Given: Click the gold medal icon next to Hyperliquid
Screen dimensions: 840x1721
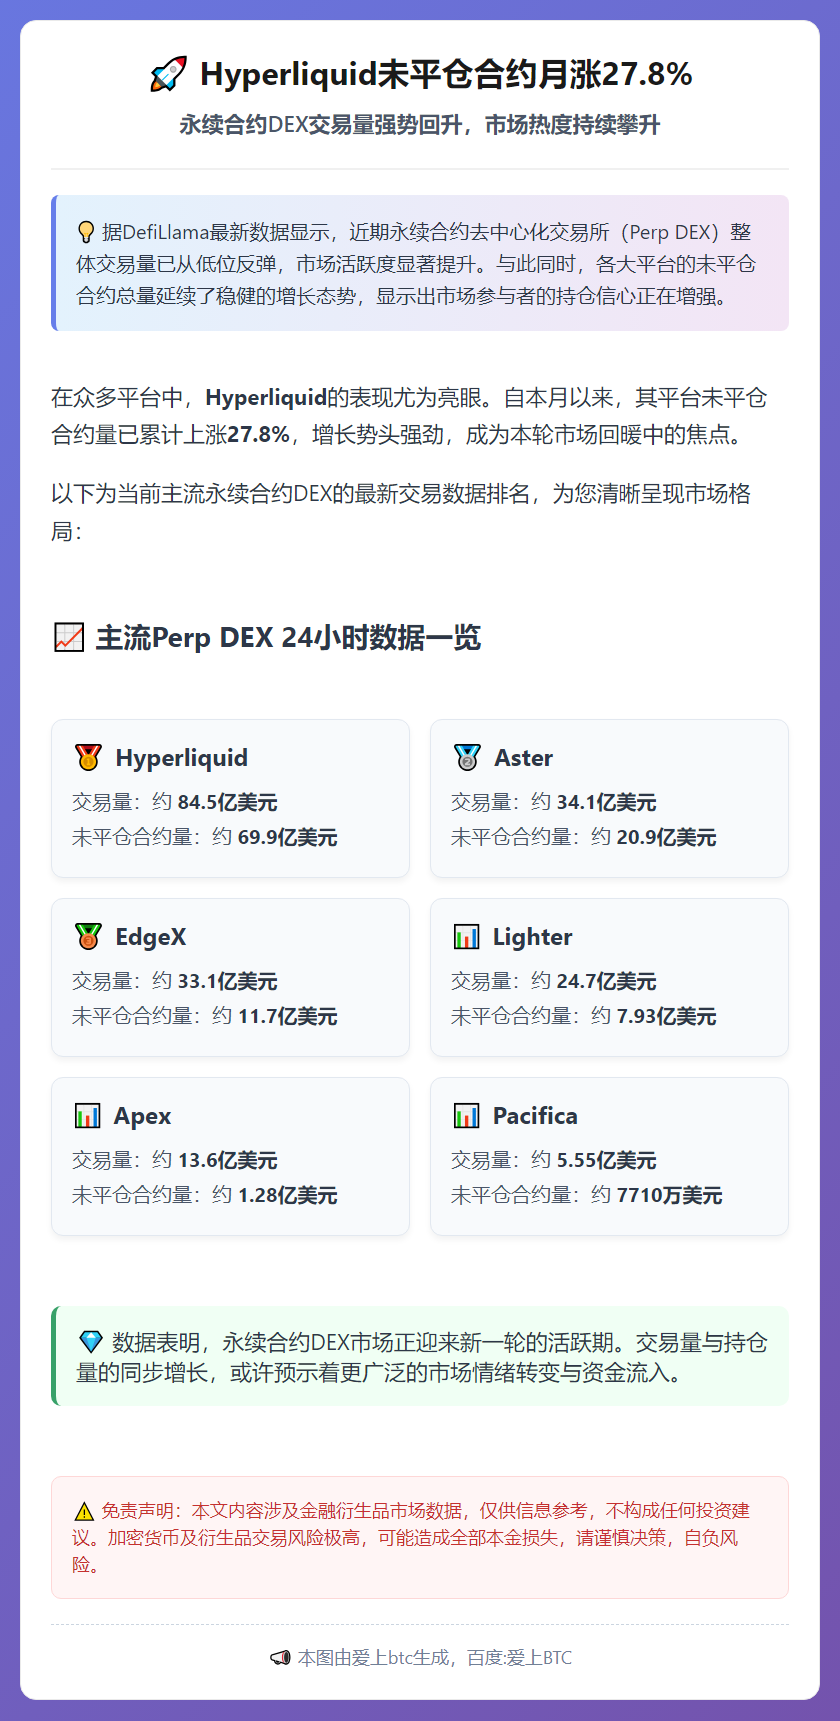Looking at the screenshot, I should pos(88,758).
